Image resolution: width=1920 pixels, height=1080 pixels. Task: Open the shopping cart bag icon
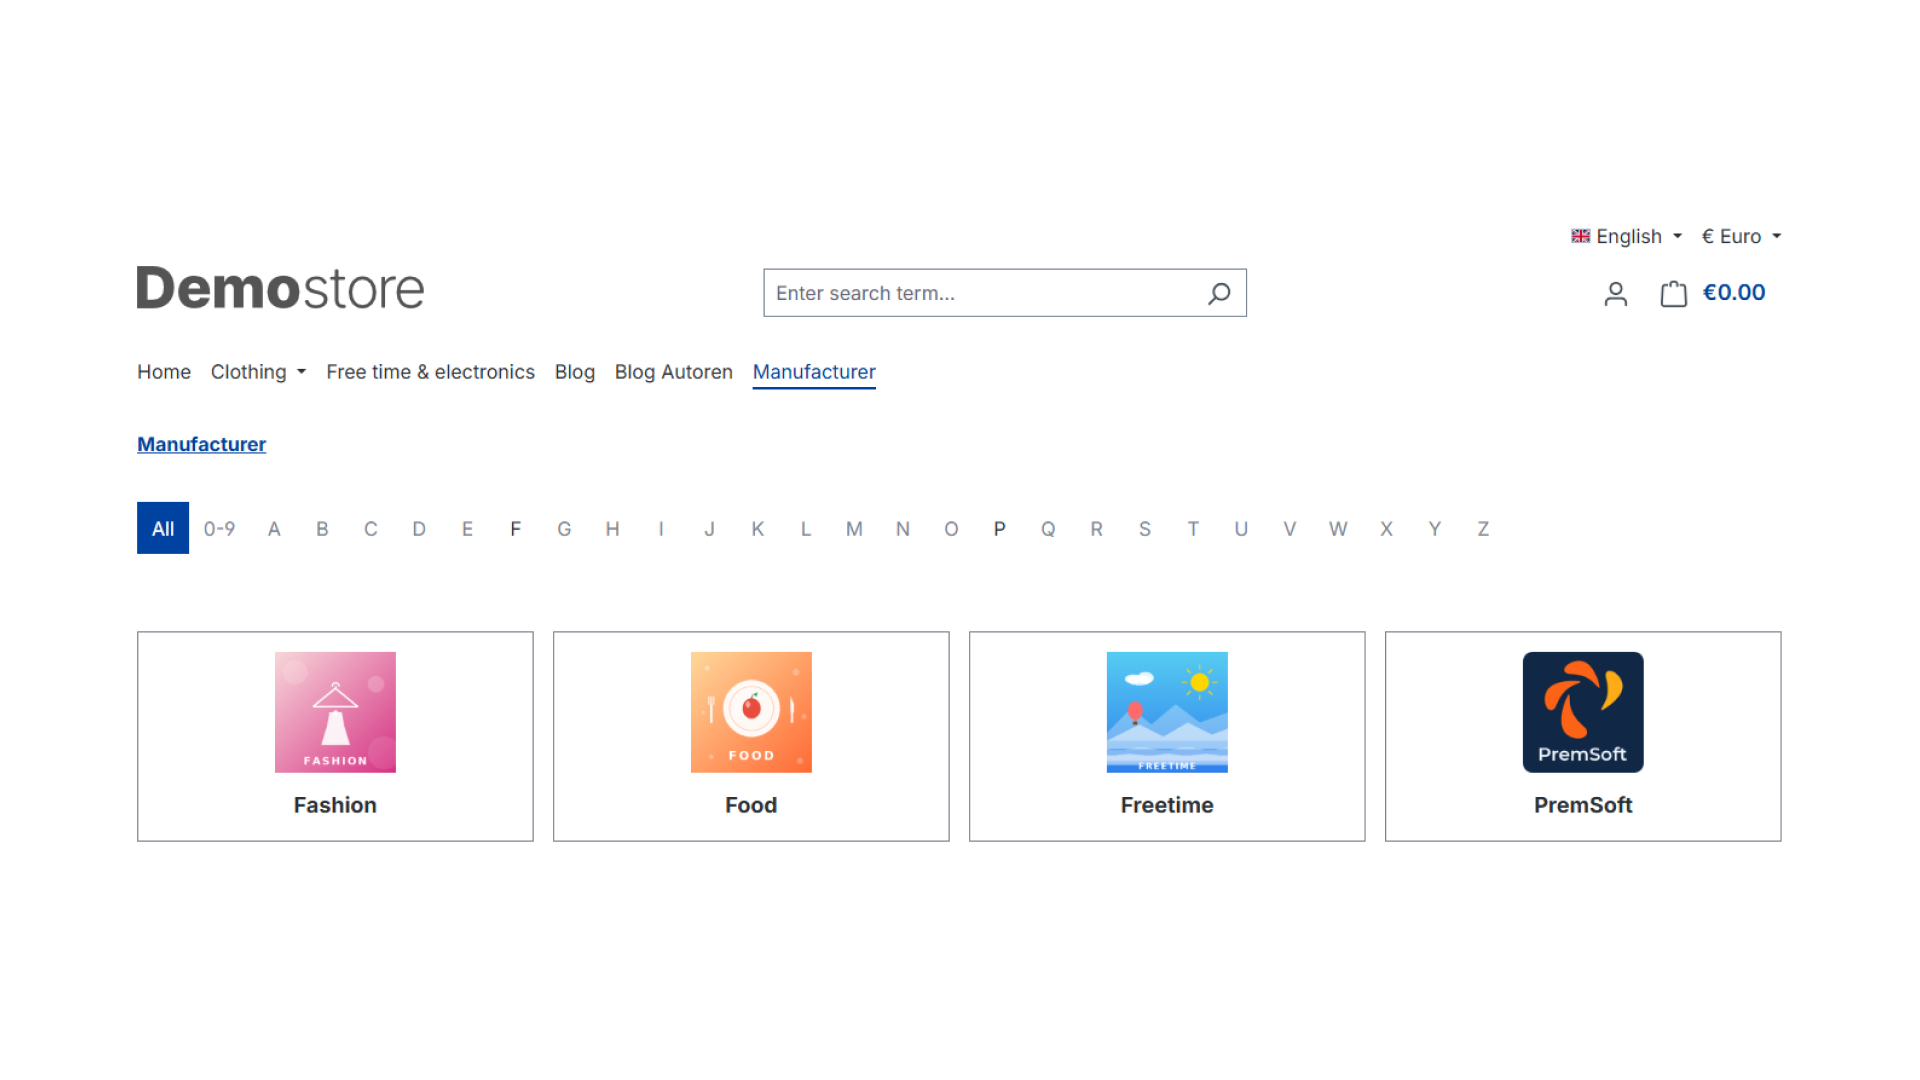click(1673, 293)
